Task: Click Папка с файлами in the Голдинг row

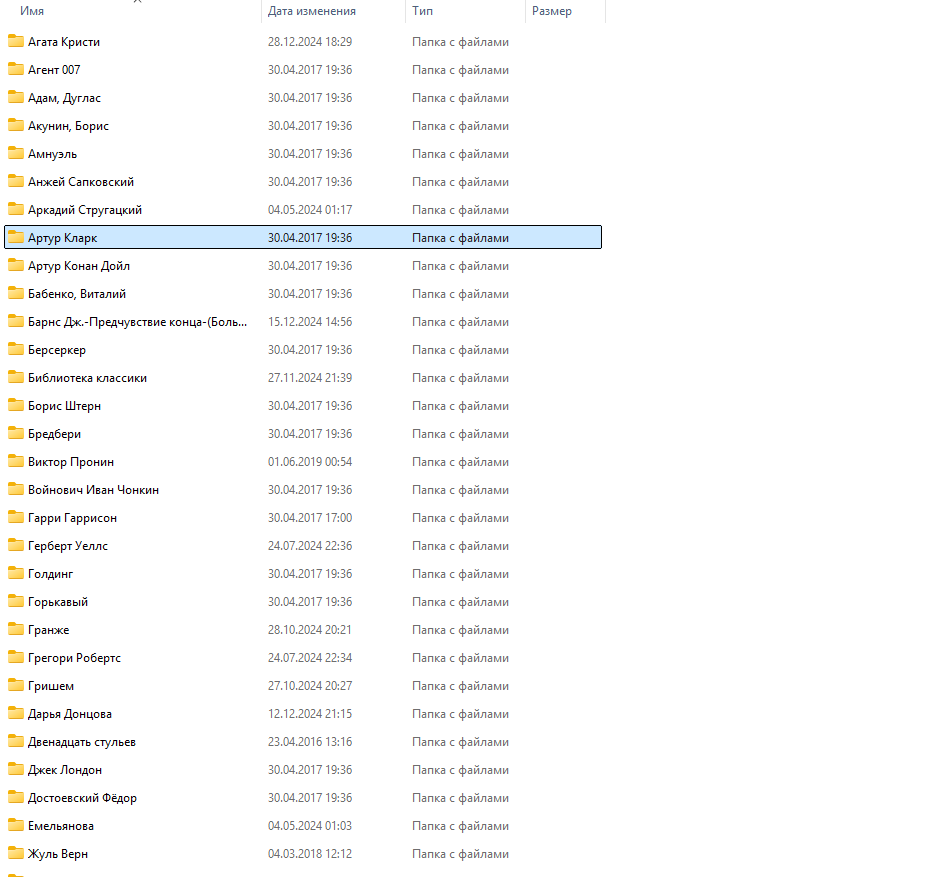Action: coord(460,574)
